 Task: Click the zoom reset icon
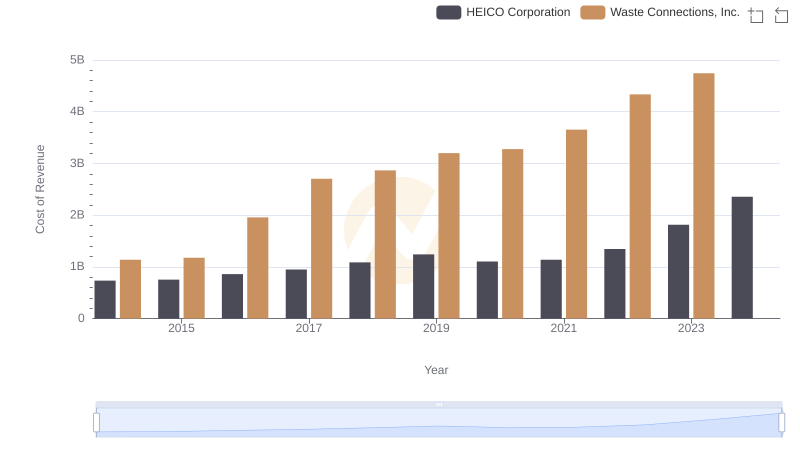pyautogui.click(x=781, y=15)
